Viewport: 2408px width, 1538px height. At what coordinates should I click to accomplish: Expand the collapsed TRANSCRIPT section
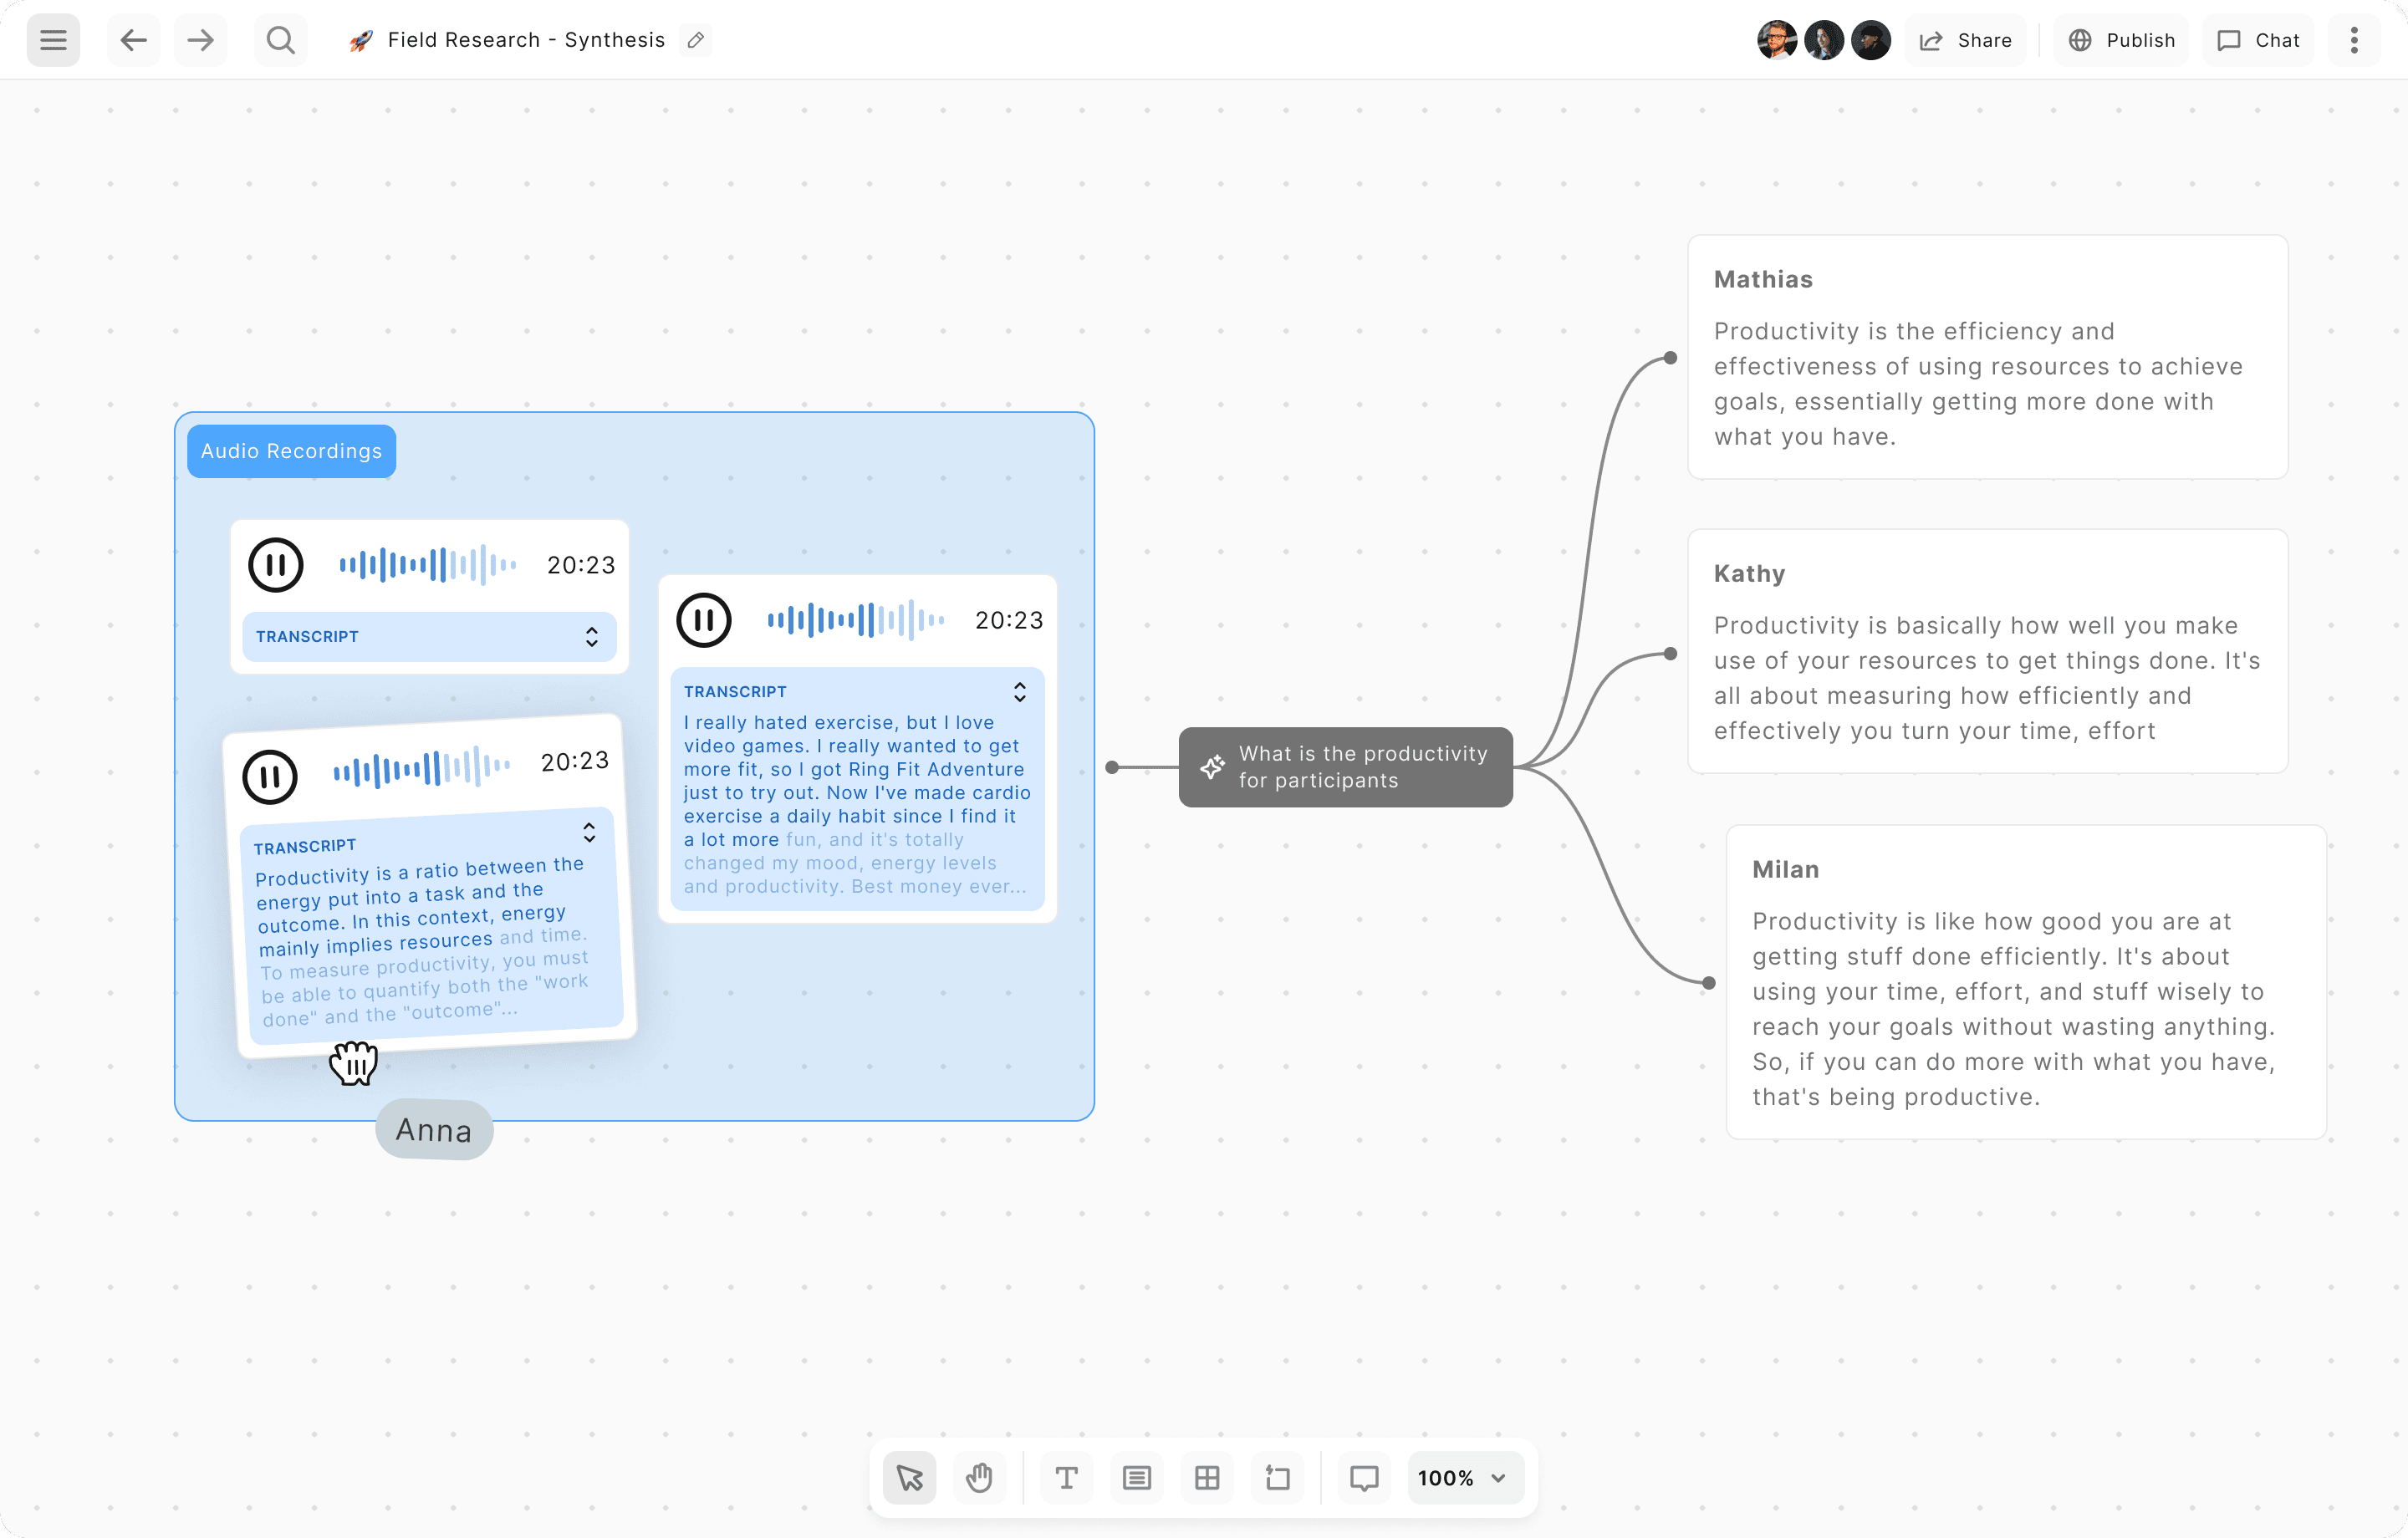tap(591, 637)
